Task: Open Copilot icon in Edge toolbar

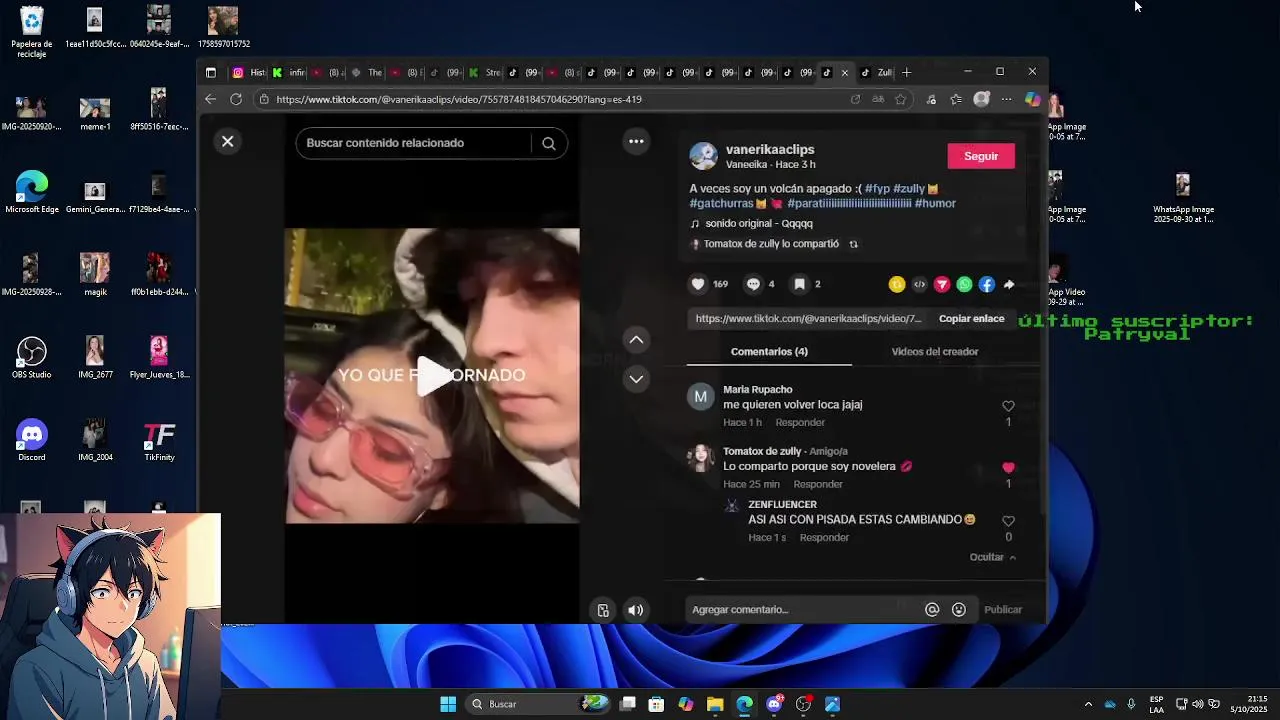Action: 1033,99
